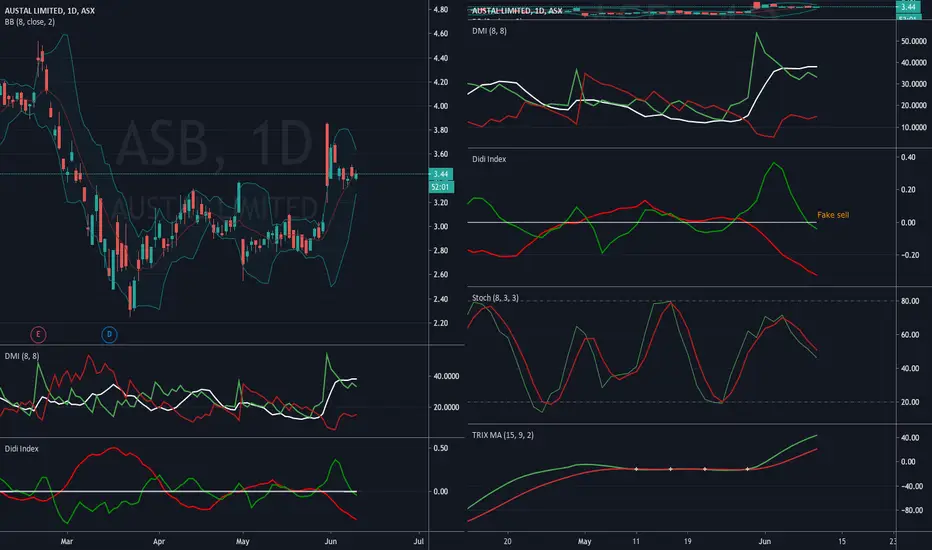Click the blue D dividend marker
The image size is (932, 550).
coord(109,334)
